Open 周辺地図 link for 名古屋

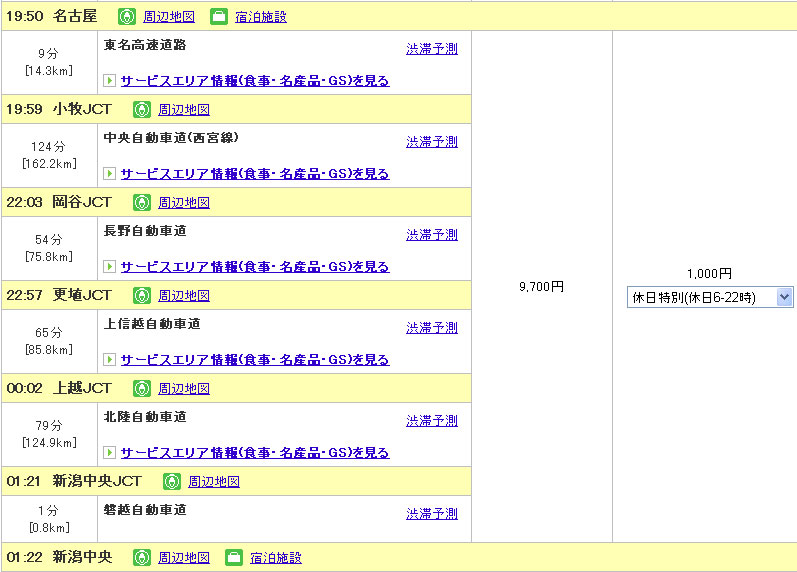click(169, 17)
